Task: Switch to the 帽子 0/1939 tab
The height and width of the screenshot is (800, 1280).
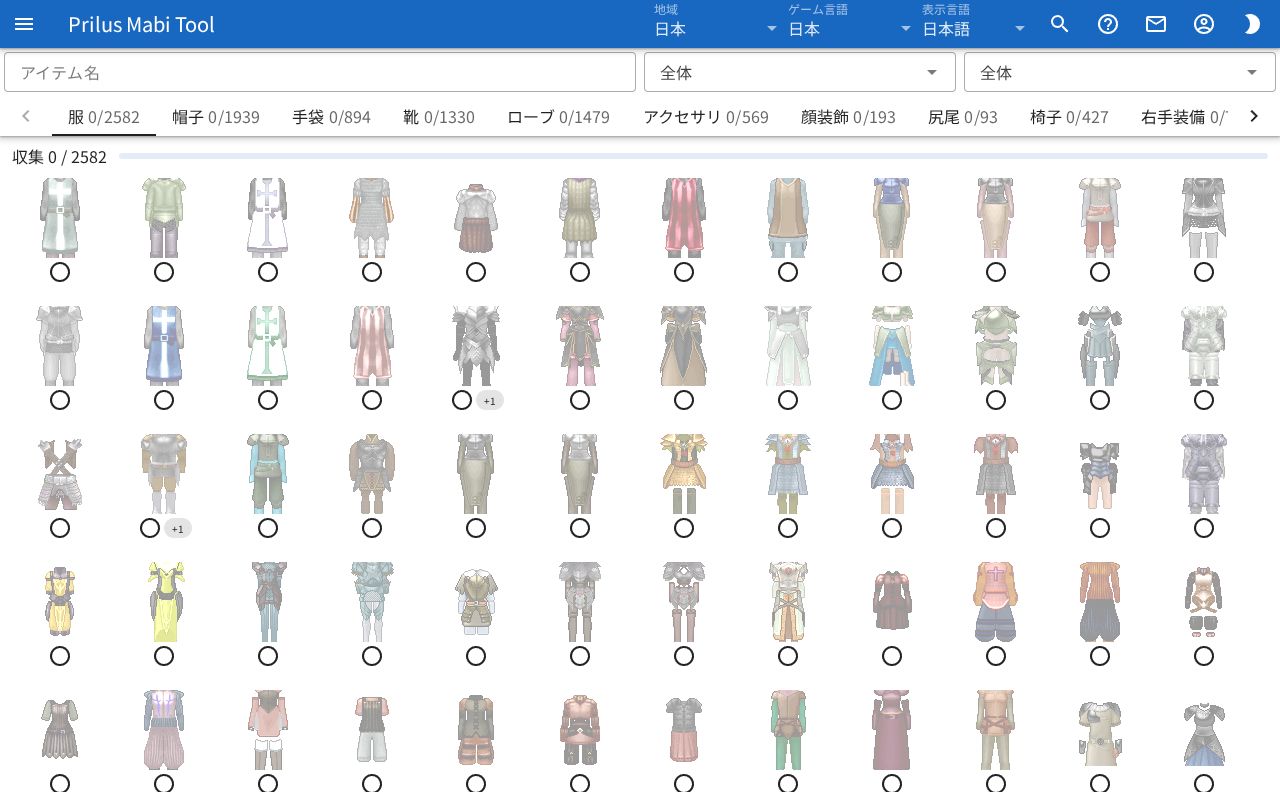Action: coord(216,117)
